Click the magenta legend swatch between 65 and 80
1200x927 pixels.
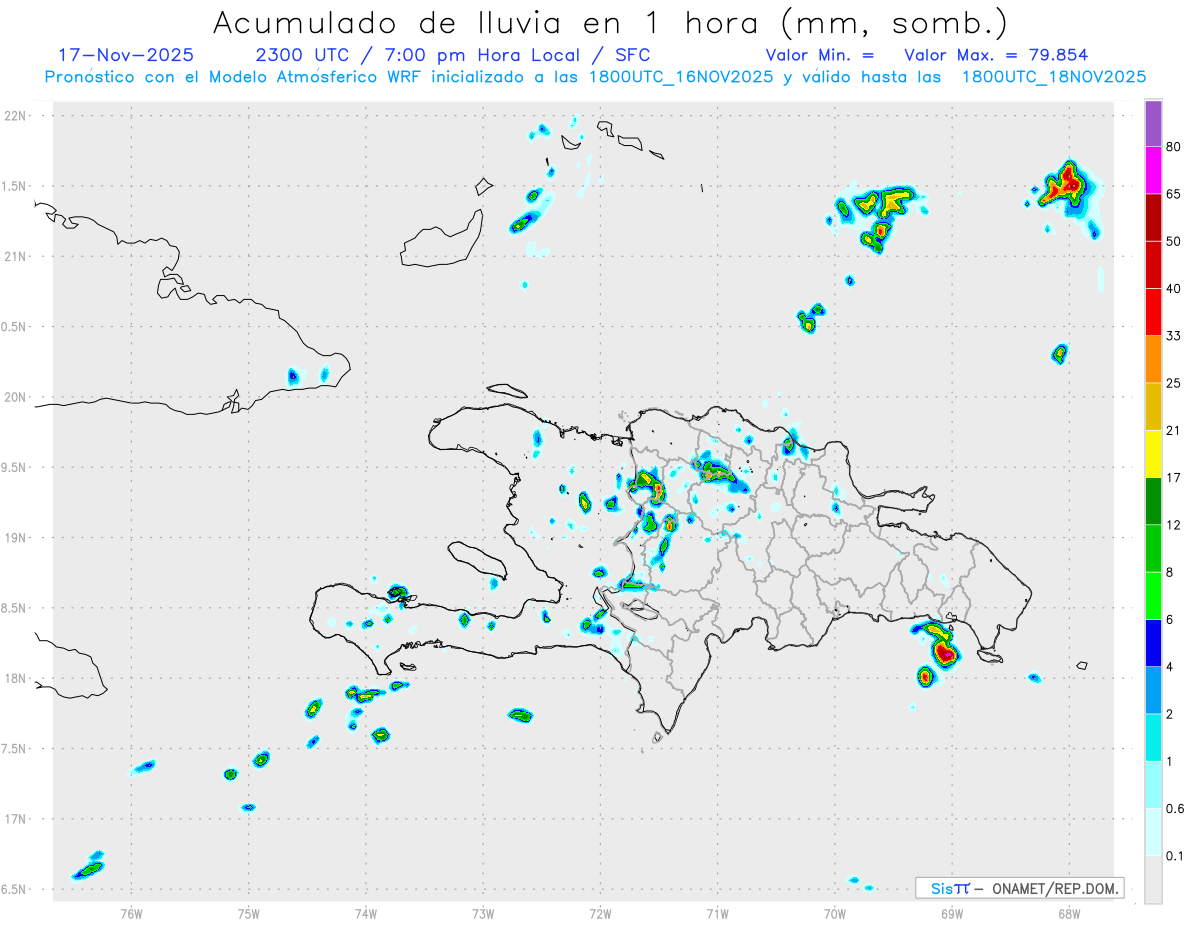1153,170
